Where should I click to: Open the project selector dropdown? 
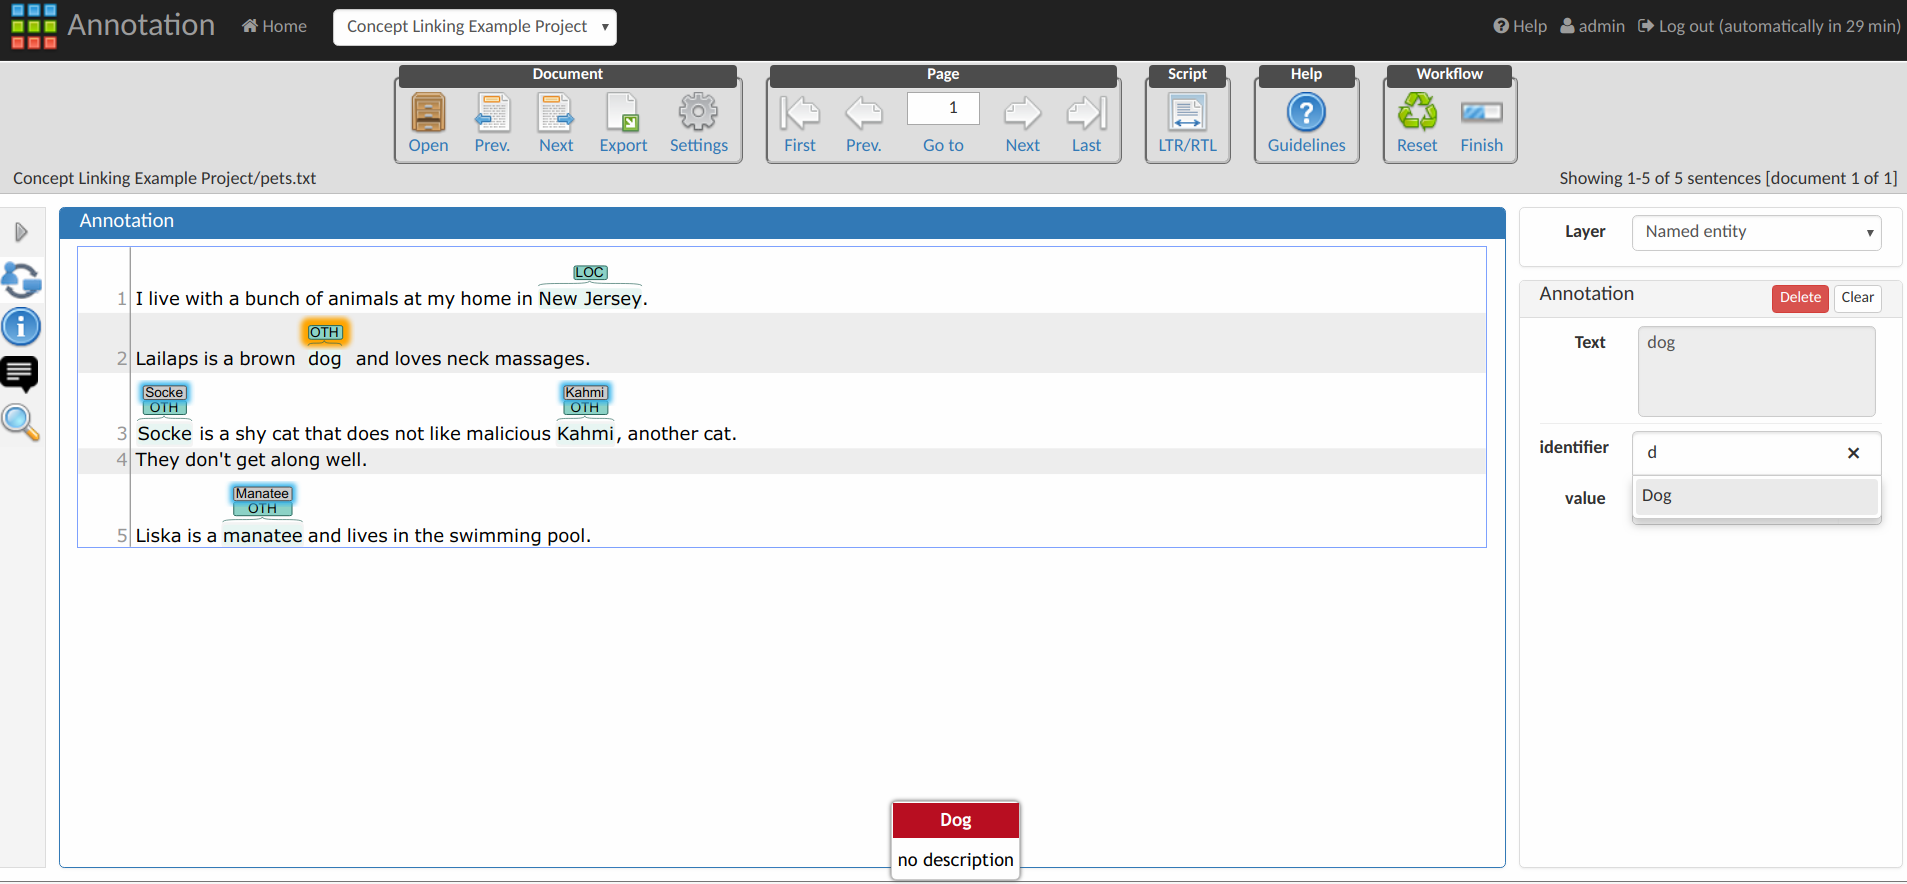point(475,27)
